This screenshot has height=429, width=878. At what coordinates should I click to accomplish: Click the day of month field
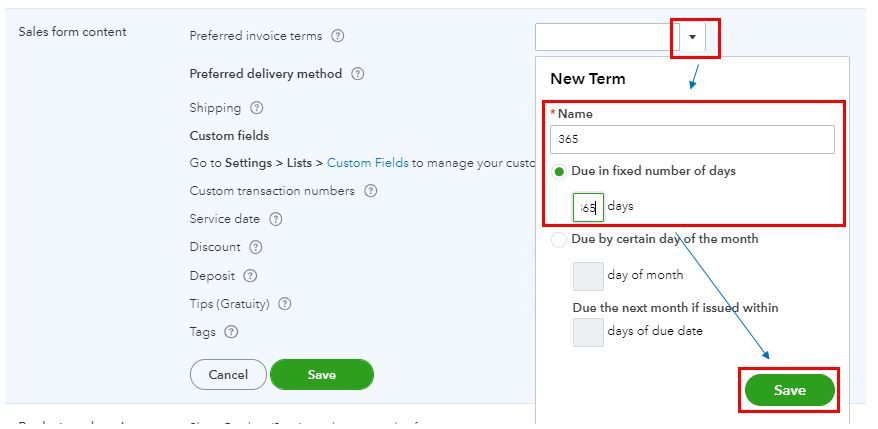[588, 275]
